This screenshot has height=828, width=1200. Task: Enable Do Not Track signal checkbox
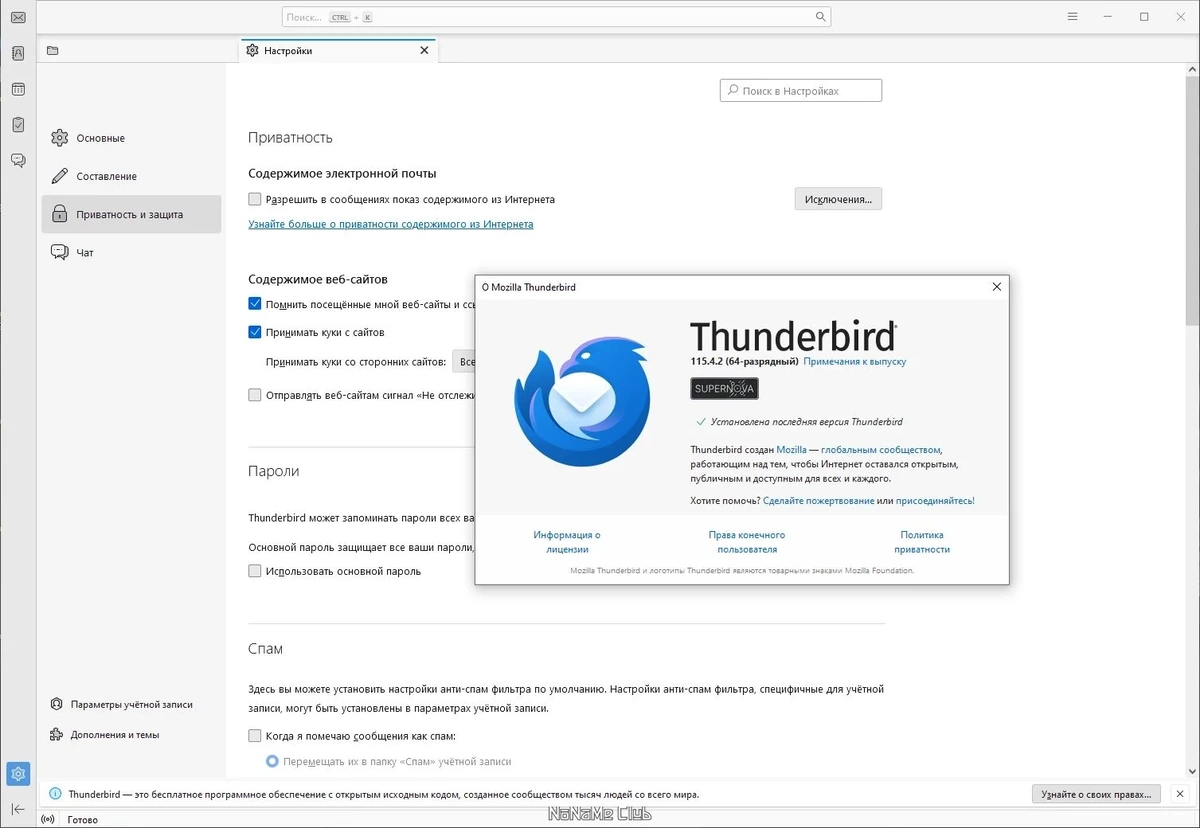point(255,395)
